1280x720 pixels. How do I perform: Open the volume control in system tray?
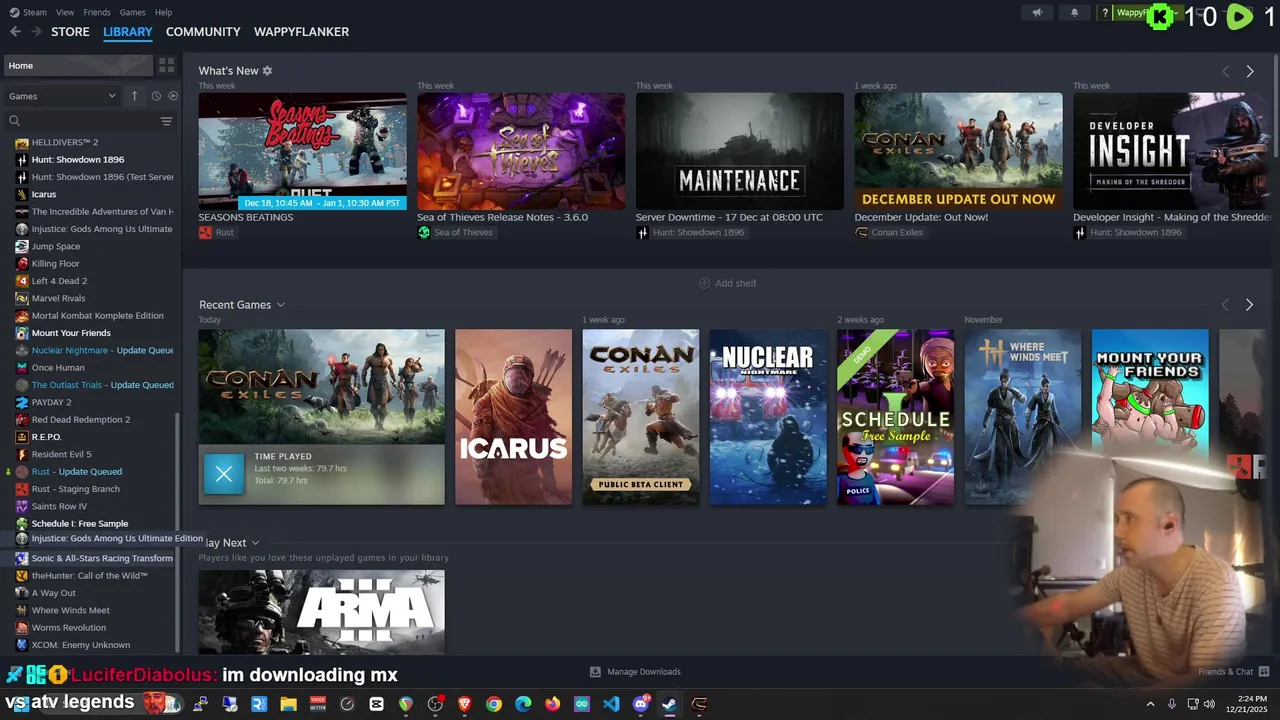(1209, 704)
